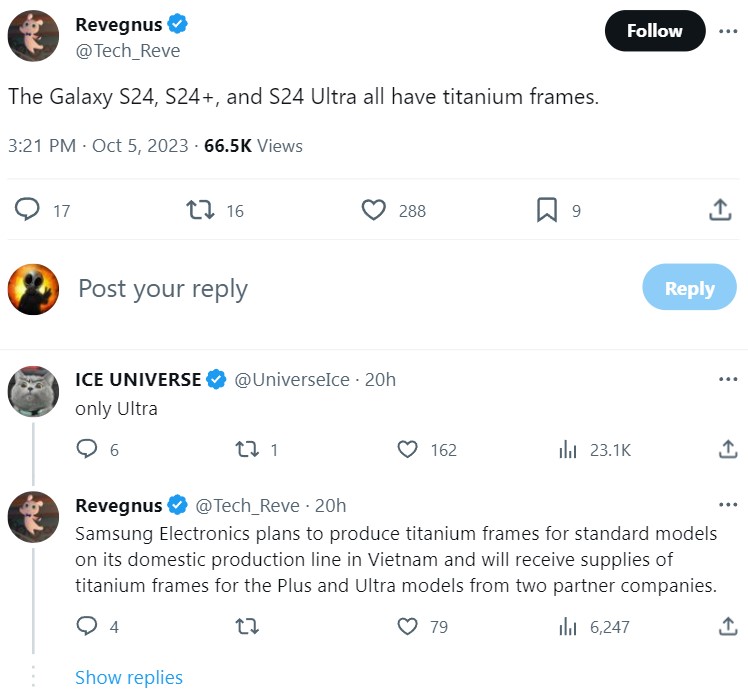Reply to ICE UNIVERSE comment
This screenshot has width=748, height=696.
click(x=87, y=449)
